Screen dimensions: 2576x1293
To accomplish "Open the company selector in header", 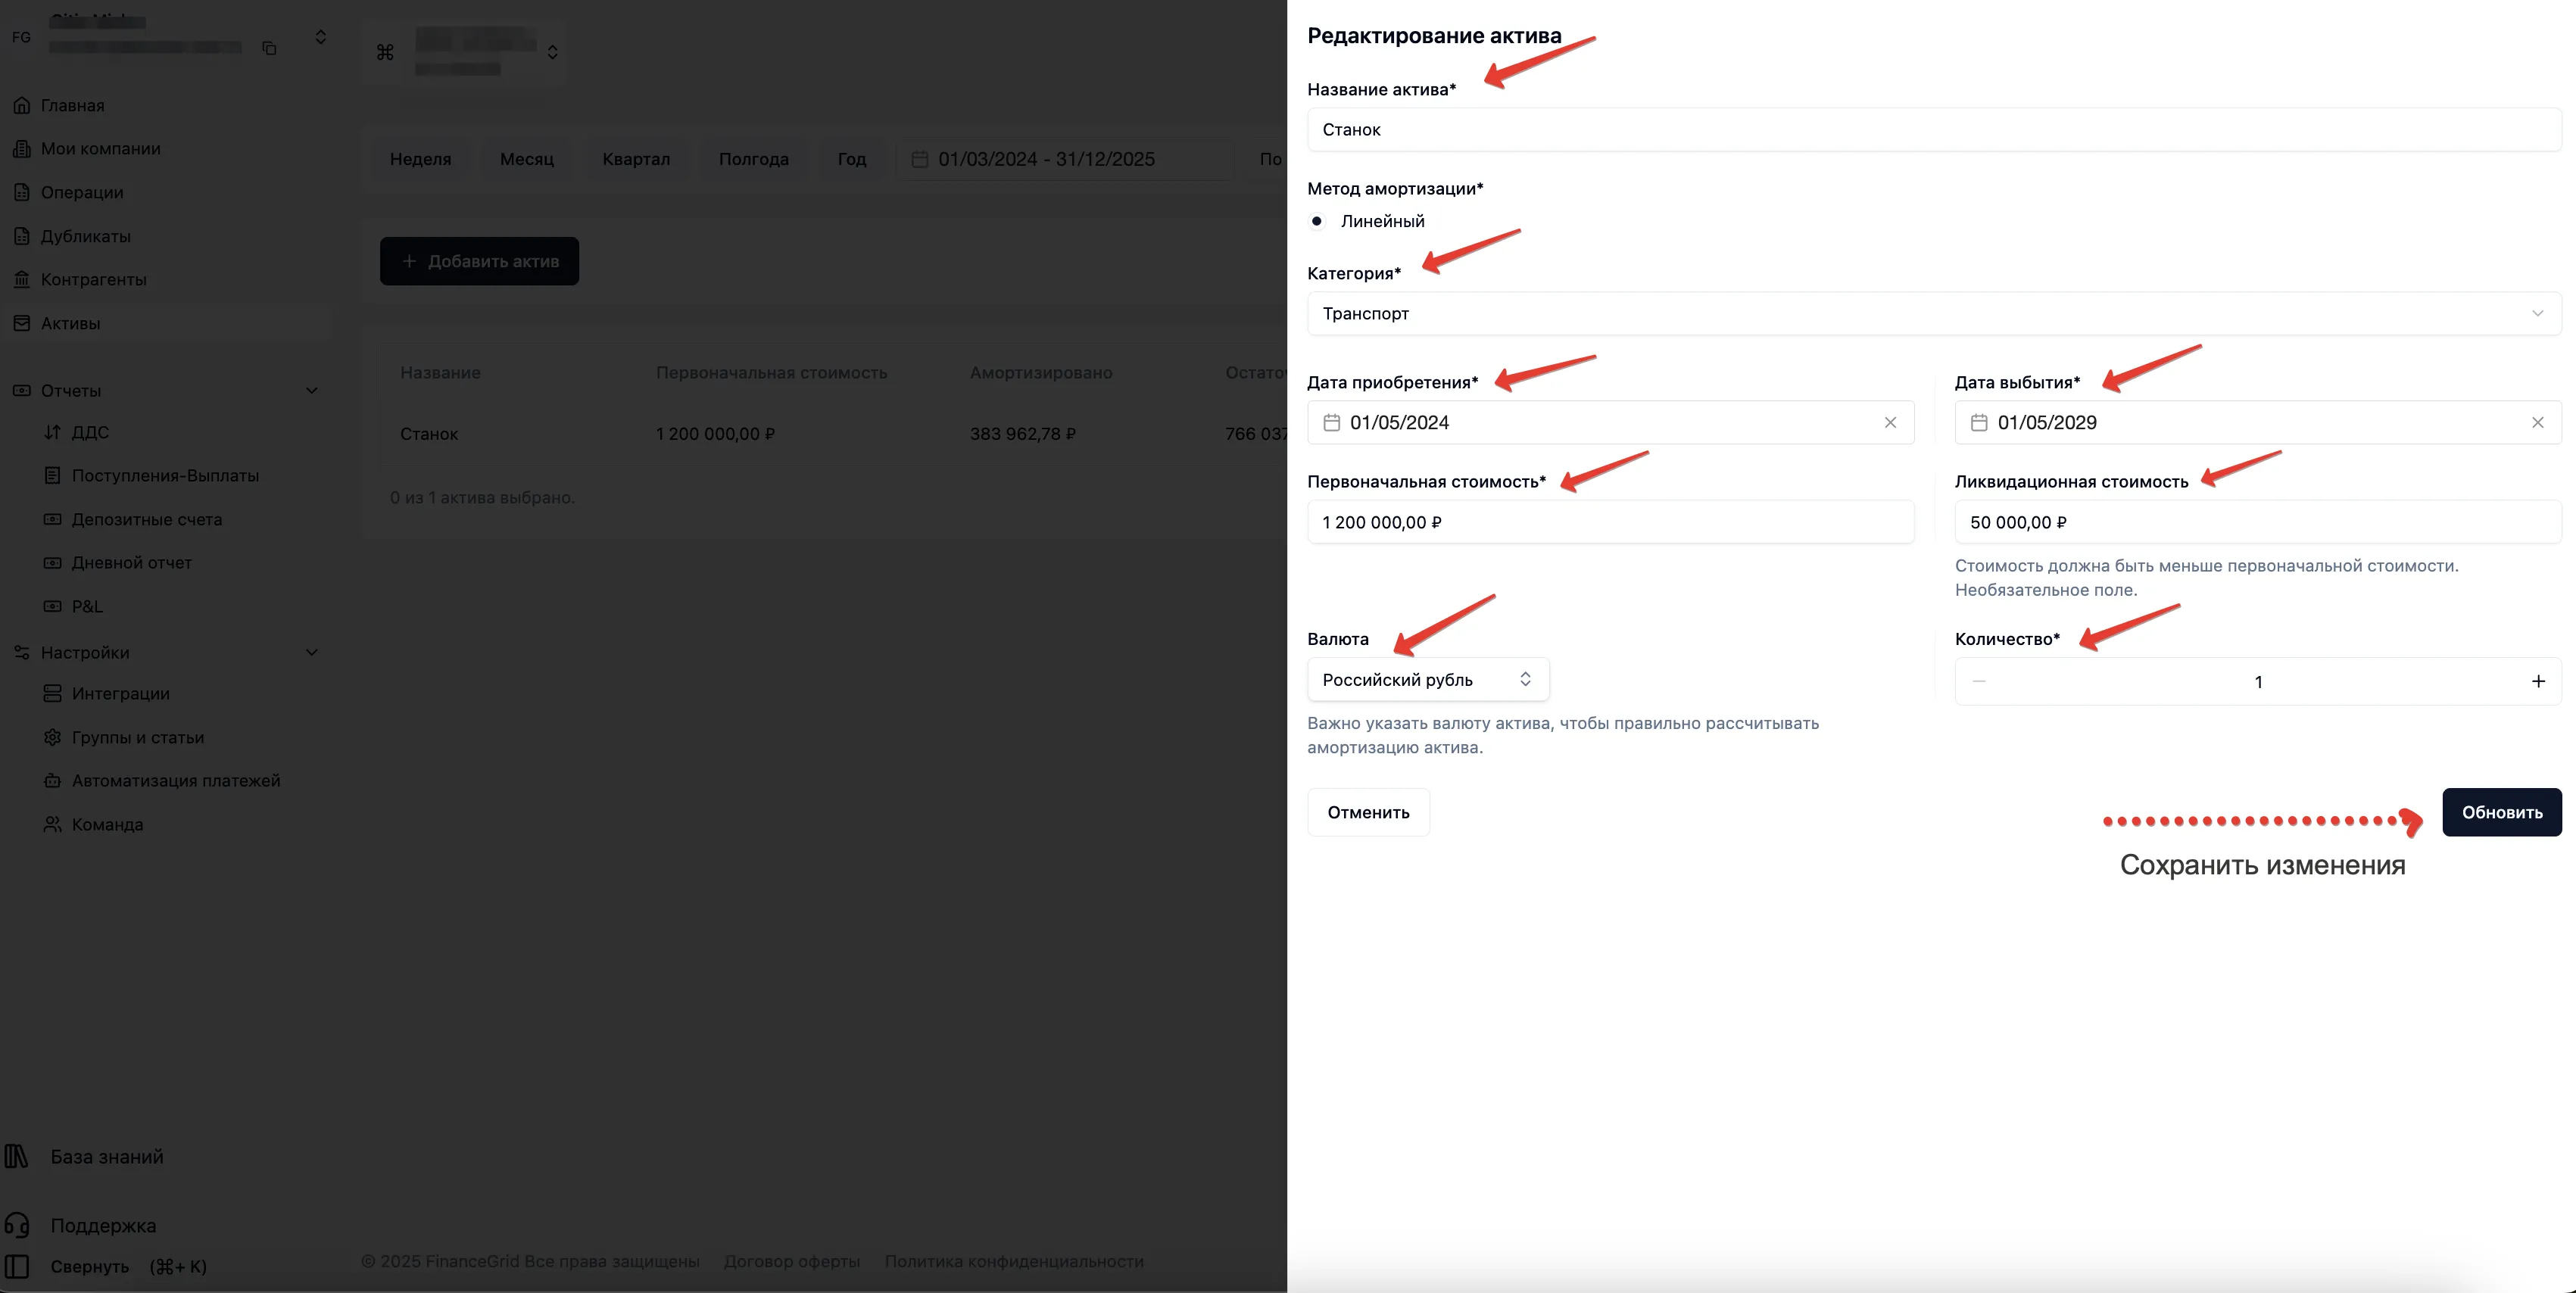I will [465, 52].
